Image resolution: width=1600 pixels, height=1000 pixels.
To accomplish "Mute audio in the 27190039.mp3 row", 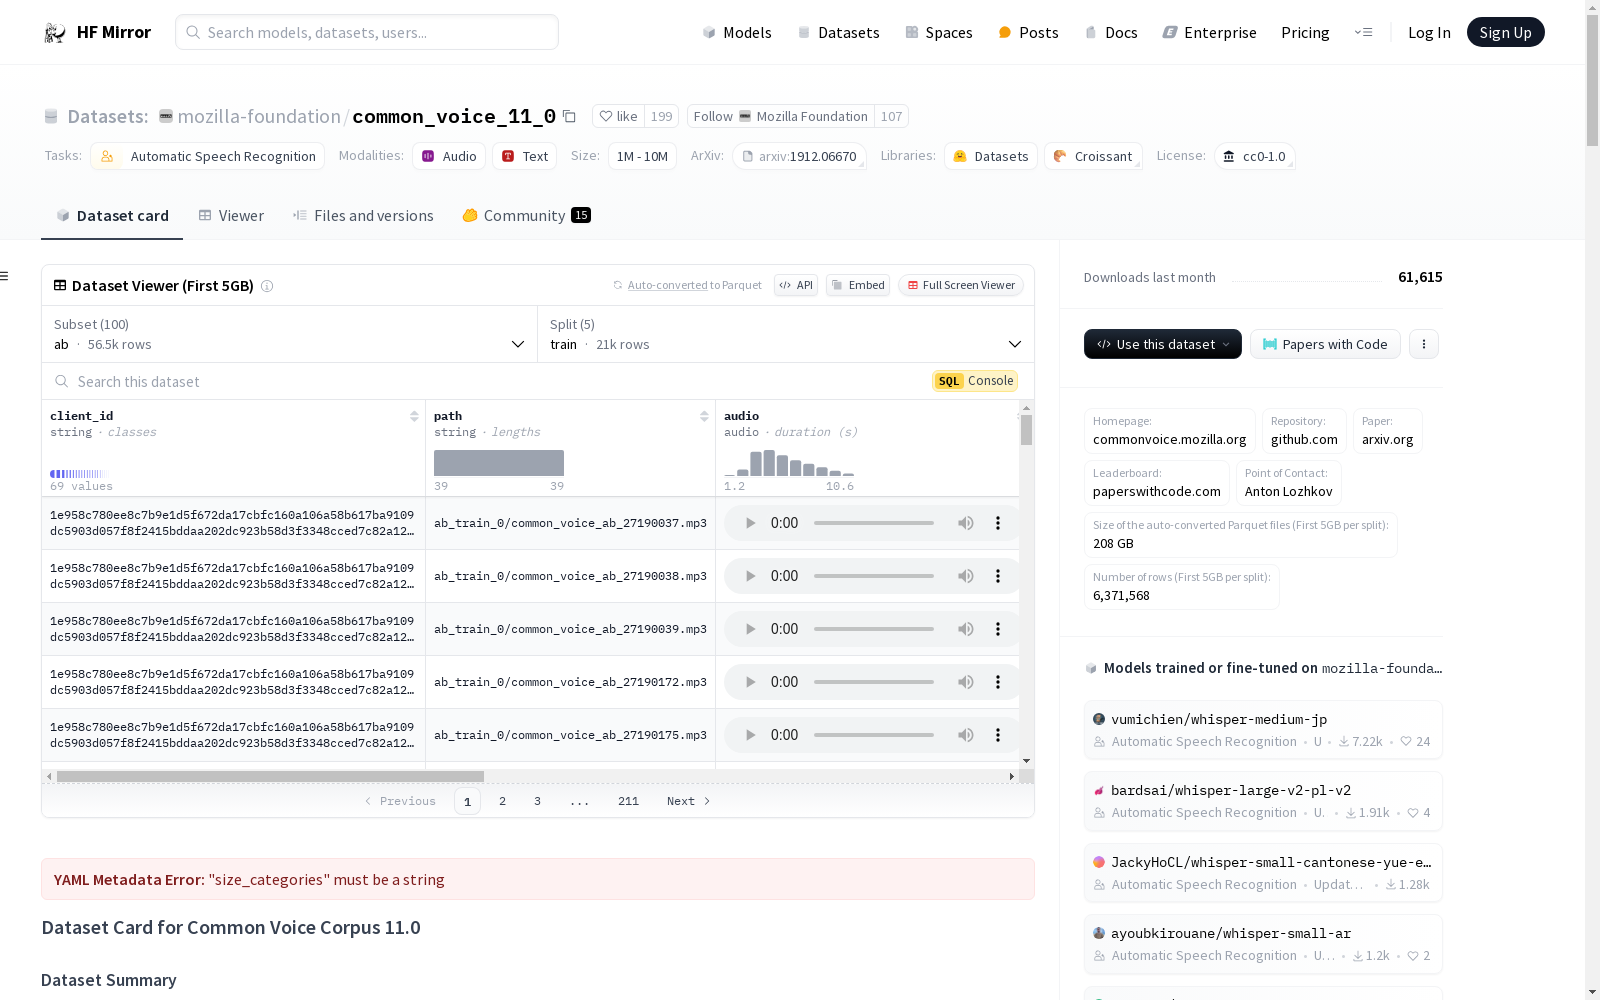I will pyautogui.click(x=966, y=629).
